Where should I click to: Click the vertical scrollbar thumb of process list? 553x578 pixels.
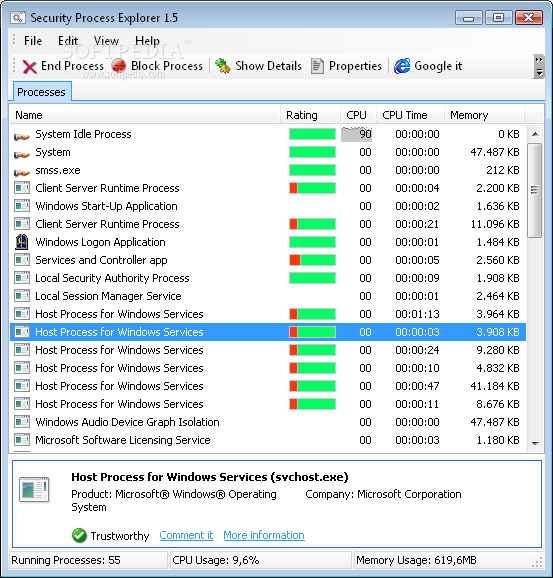[x=535, y=190]
